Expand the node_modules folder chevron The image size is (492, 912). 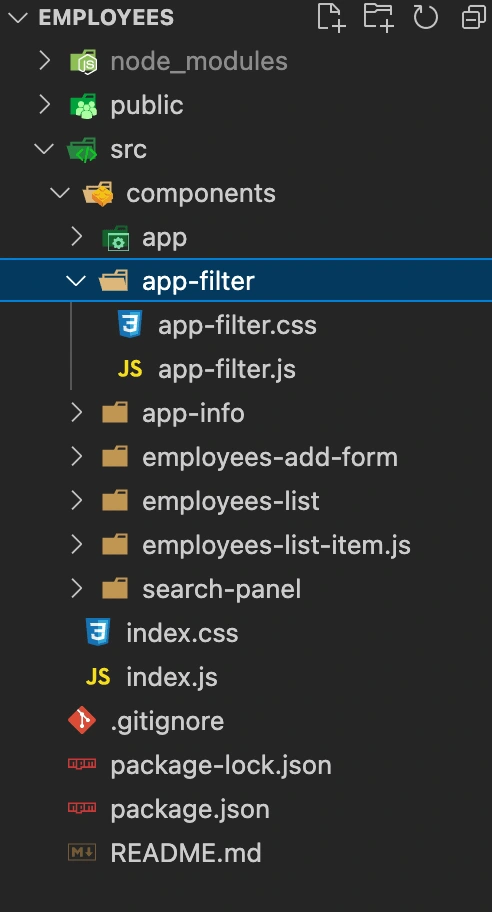pos(44,61)
